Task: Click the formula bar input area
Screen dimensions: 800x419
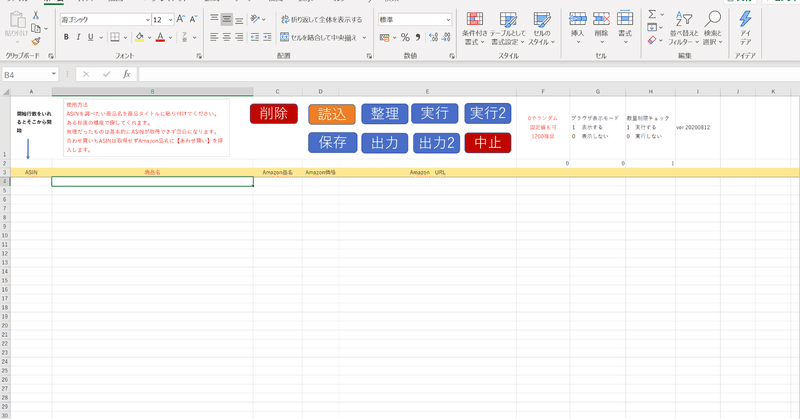Action: pyautogui.click(x=469, y=75)
